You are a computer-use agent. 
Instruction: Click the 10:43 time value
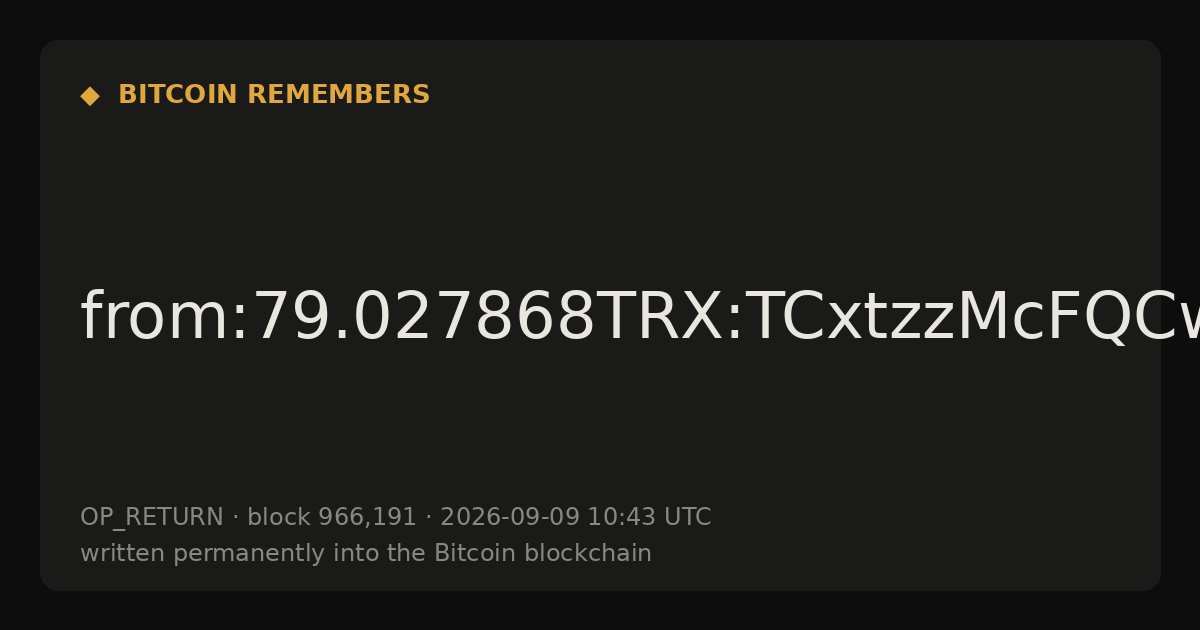[619, 517]
